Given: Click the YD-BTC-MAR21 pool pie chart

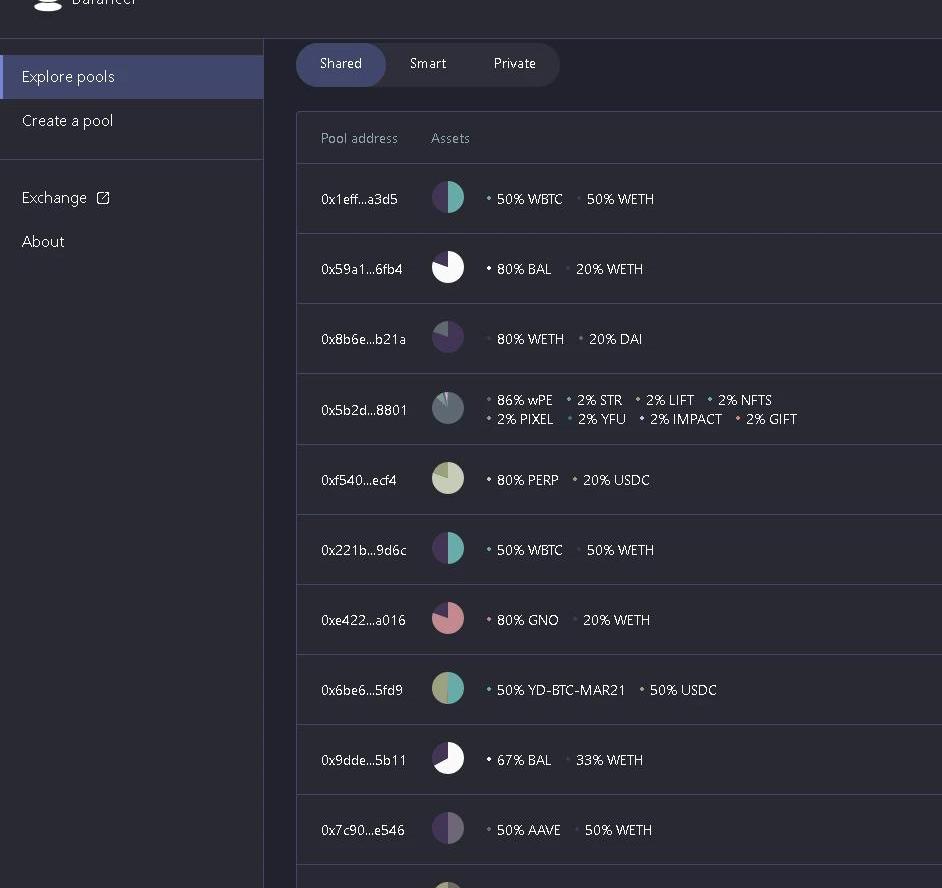Looking at the screenshot, I should pyautogui.click(x=448, y=688).
